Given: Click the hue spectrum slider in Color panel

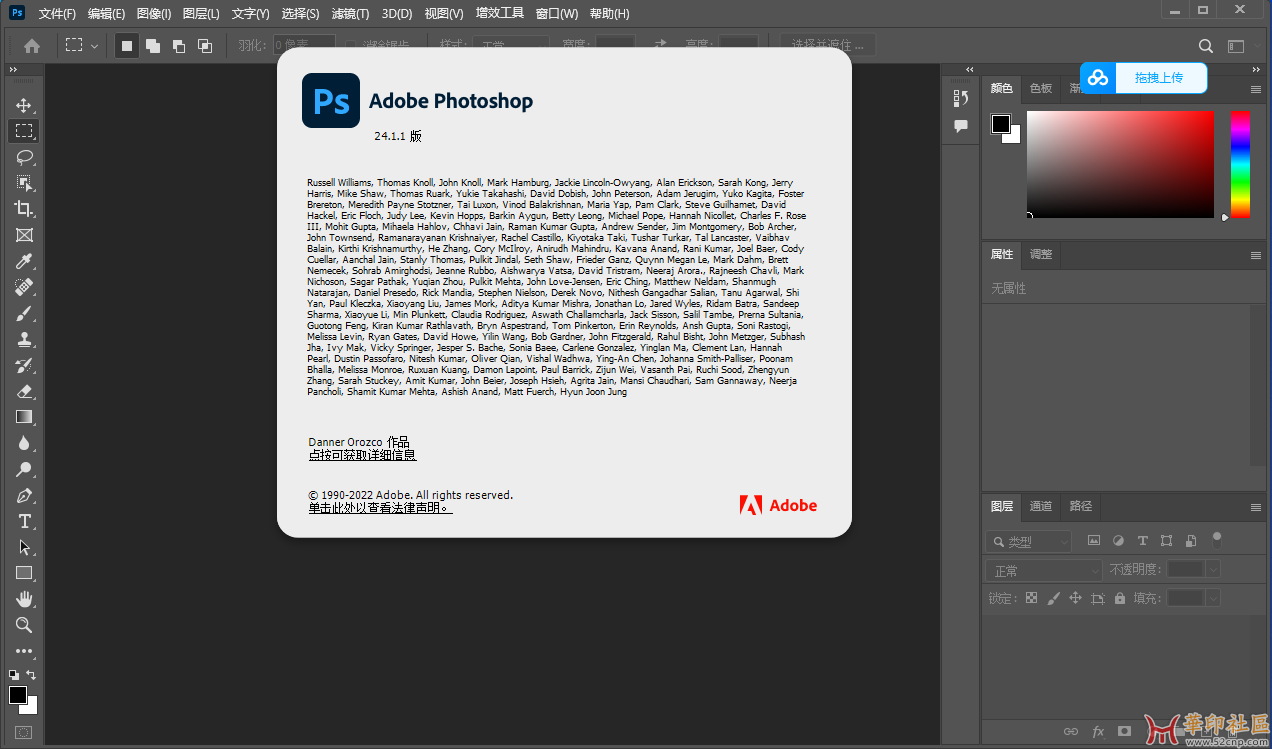Looking at the screenshot, I should [1240, 164].
